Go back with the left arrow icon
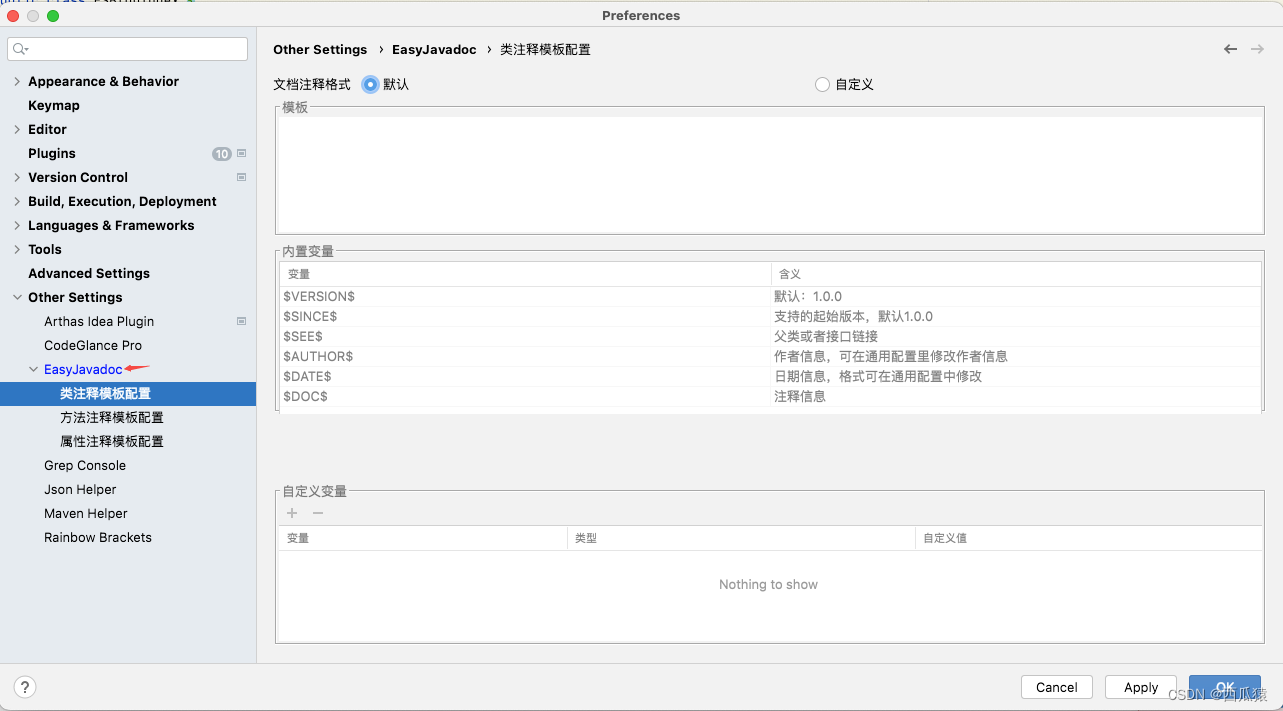 [x=1230, y=49]
